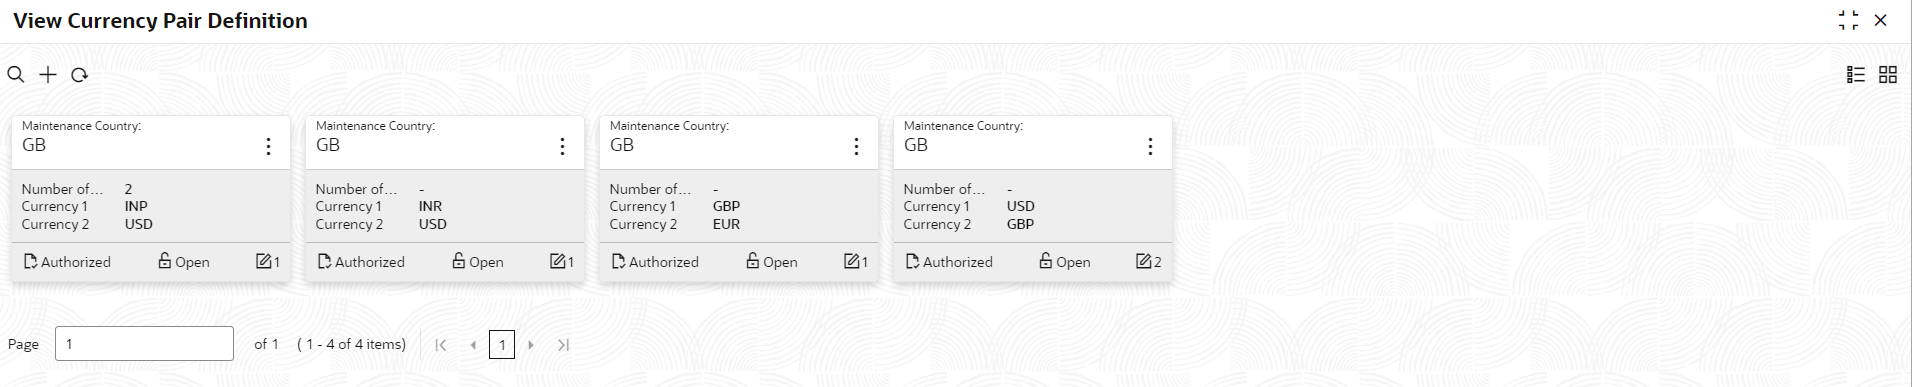Open options menu on GBP/EUR card

[856, 146]
